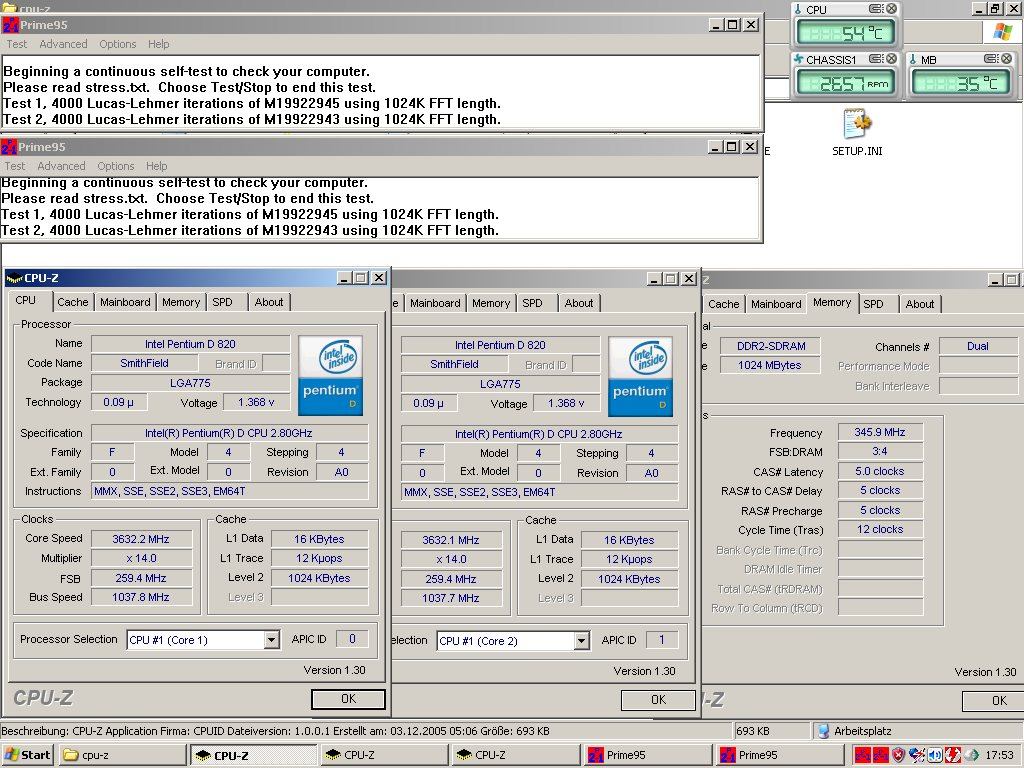Click the Bus Speed value 1037.7 MHz
The width and height of the screenshot is (1024, 768).
coord(451,598)
